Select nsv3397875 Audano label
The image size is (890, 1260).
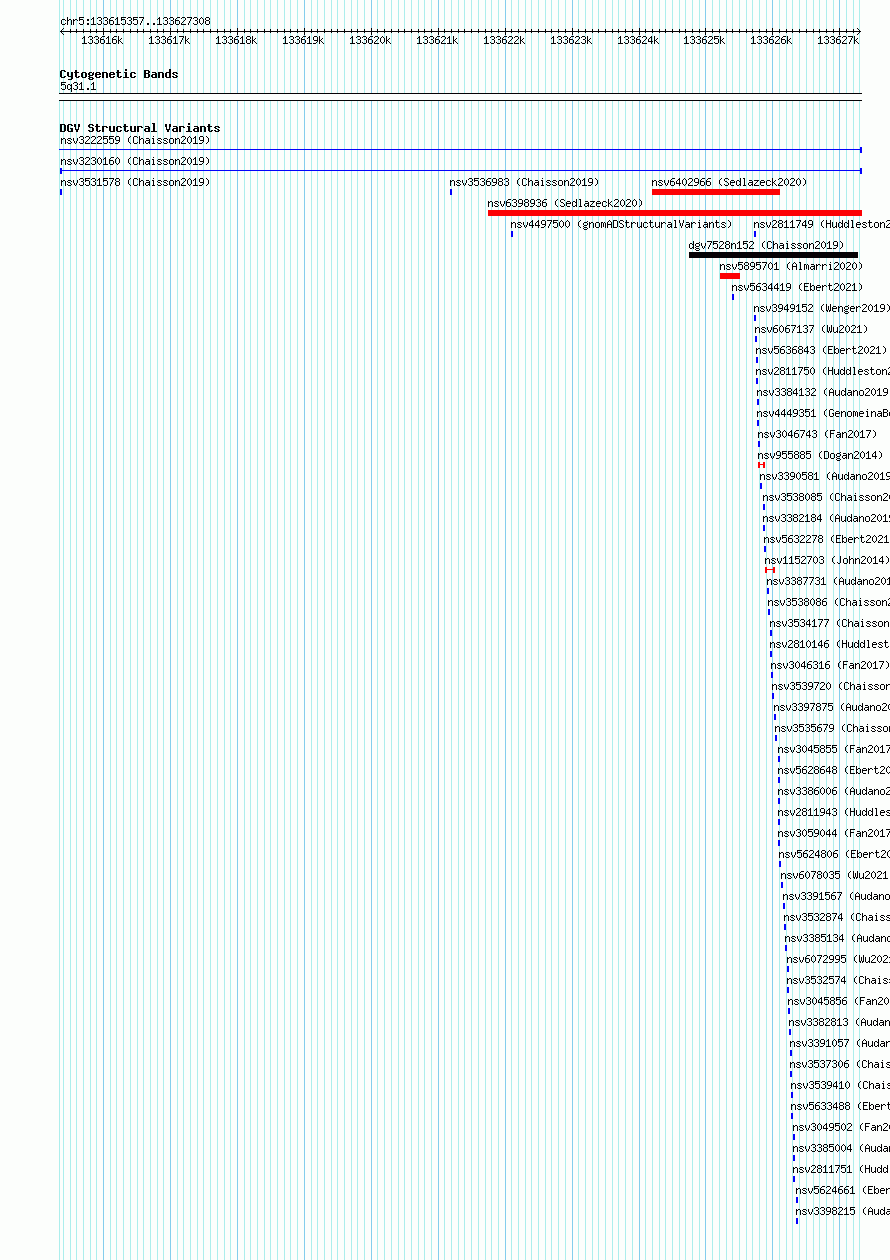[x=831, y=707]
